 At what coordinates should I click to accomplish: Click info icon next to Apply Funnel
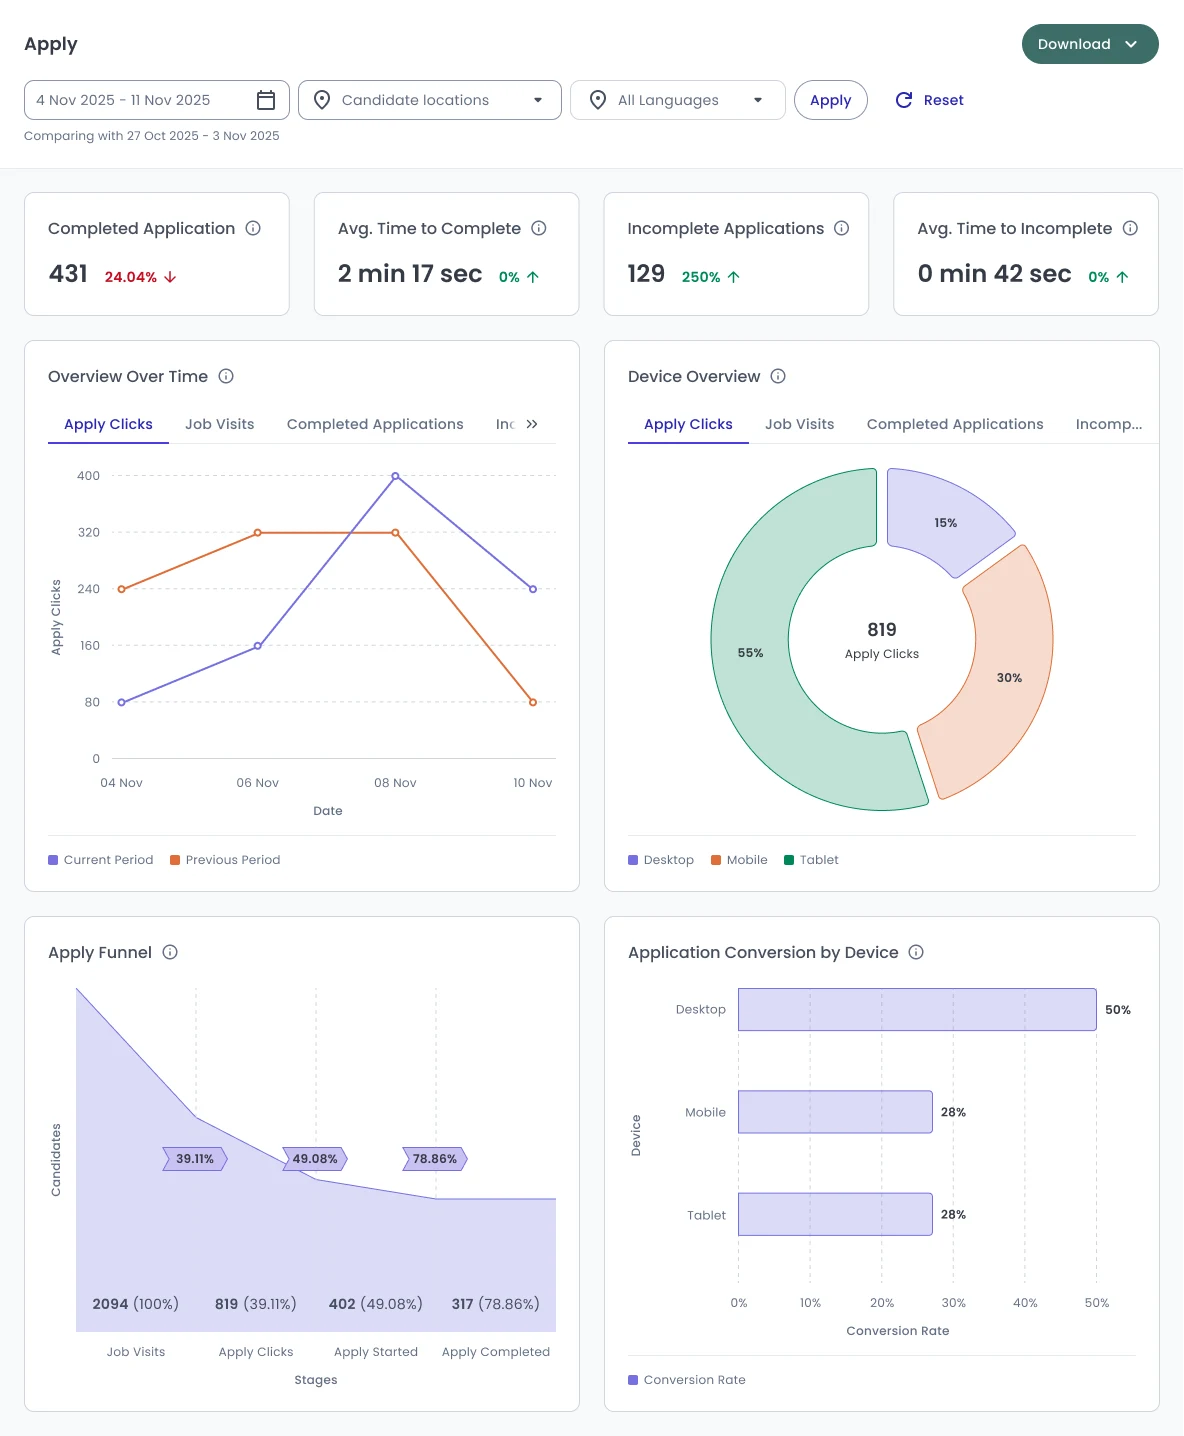[x=170, y=952]
